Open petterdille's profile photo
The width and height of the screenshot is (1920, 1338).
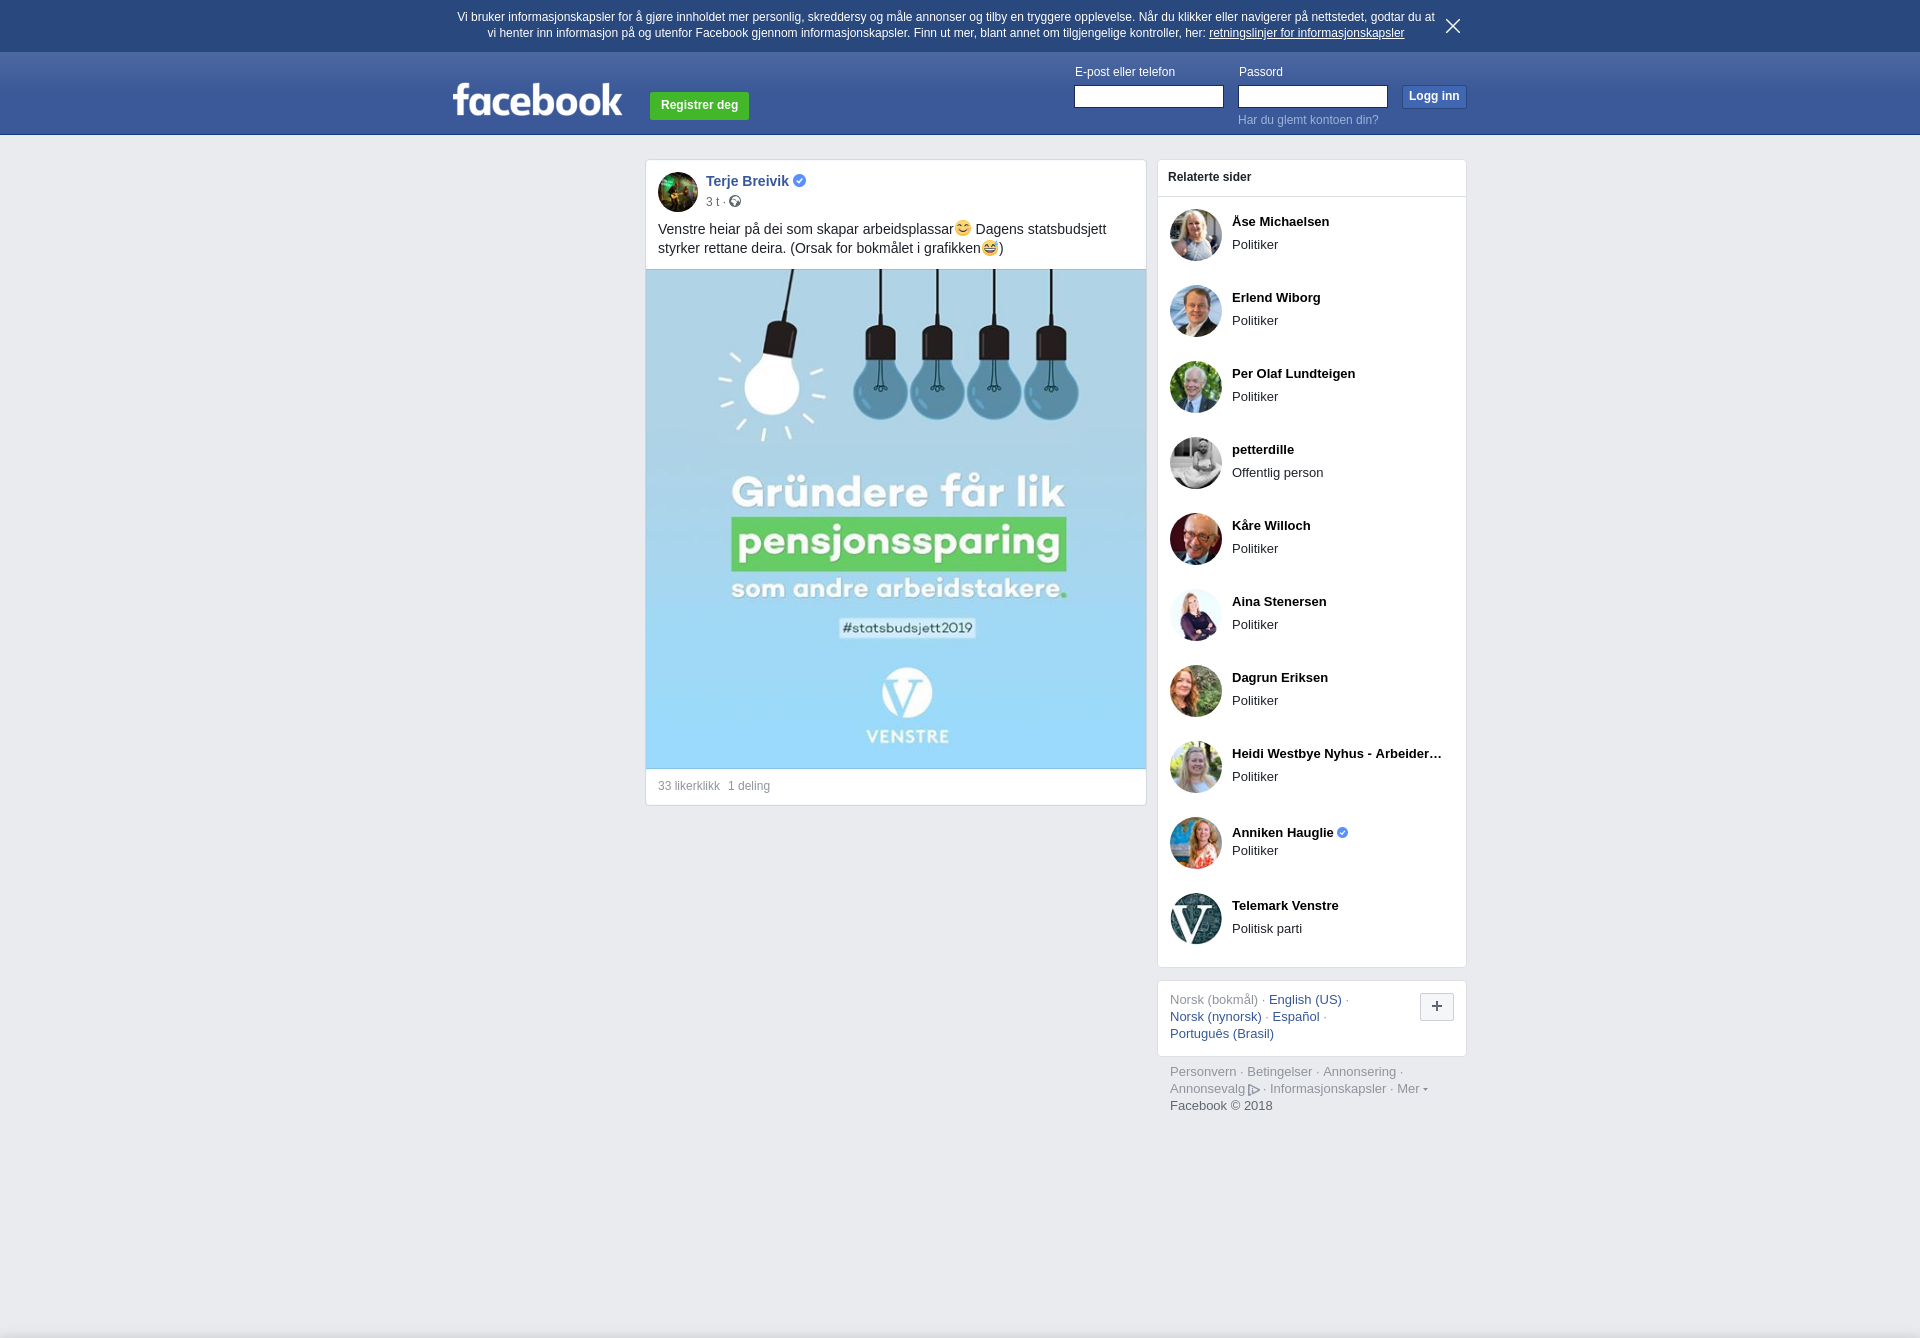click(x=1196, y=463)
